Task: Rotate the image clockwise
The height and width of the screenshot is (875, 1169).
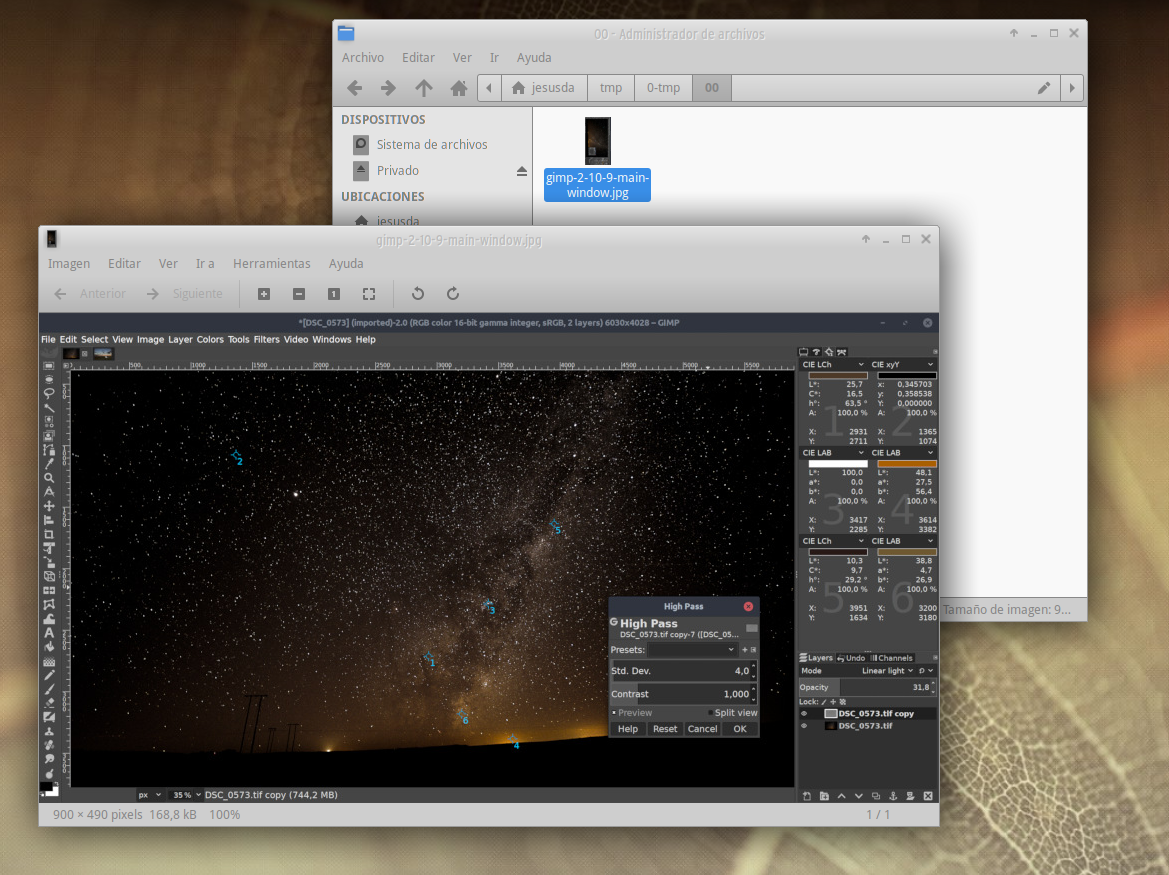Action: [x=453, y=294]
